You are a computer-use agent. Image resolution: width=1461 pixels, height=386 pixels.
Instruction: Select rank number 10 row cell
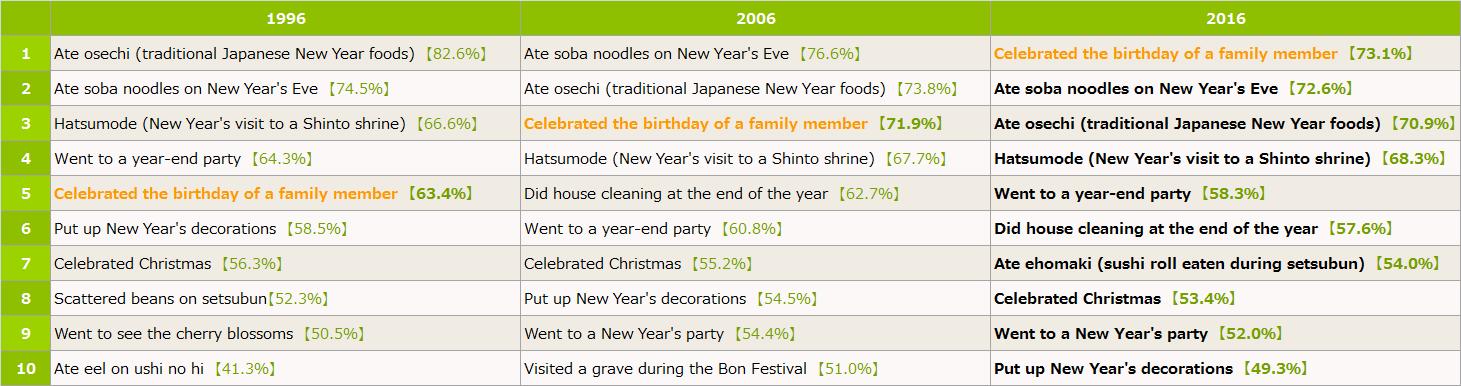[x=26, y=368]
